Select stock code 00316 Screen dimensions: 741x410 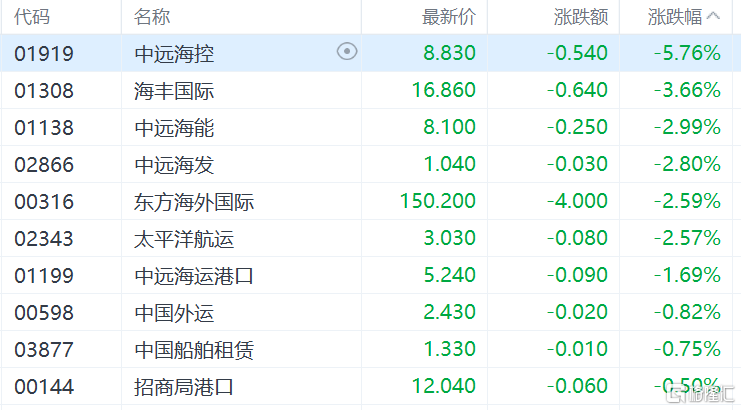point(44,202)
